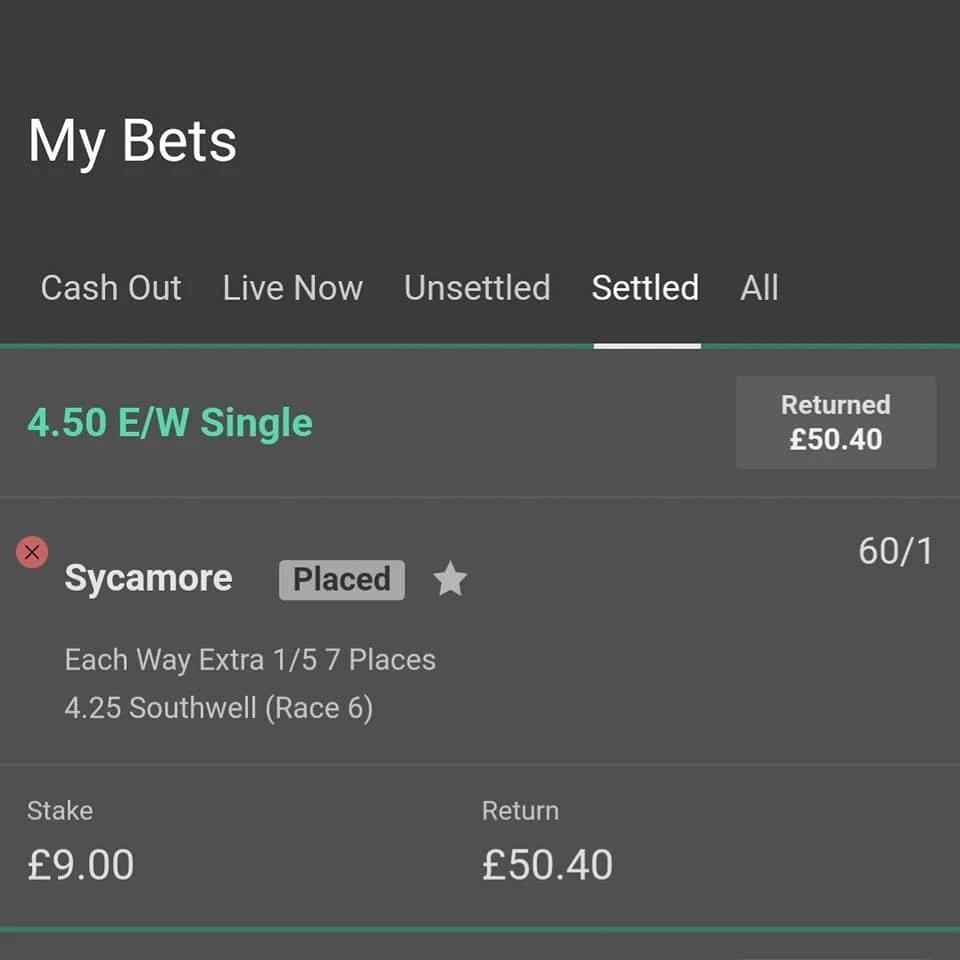Viewport: 960px width, 960px height.
Task: Click the red cross lost indicator icon
Action: pos(32,551)
